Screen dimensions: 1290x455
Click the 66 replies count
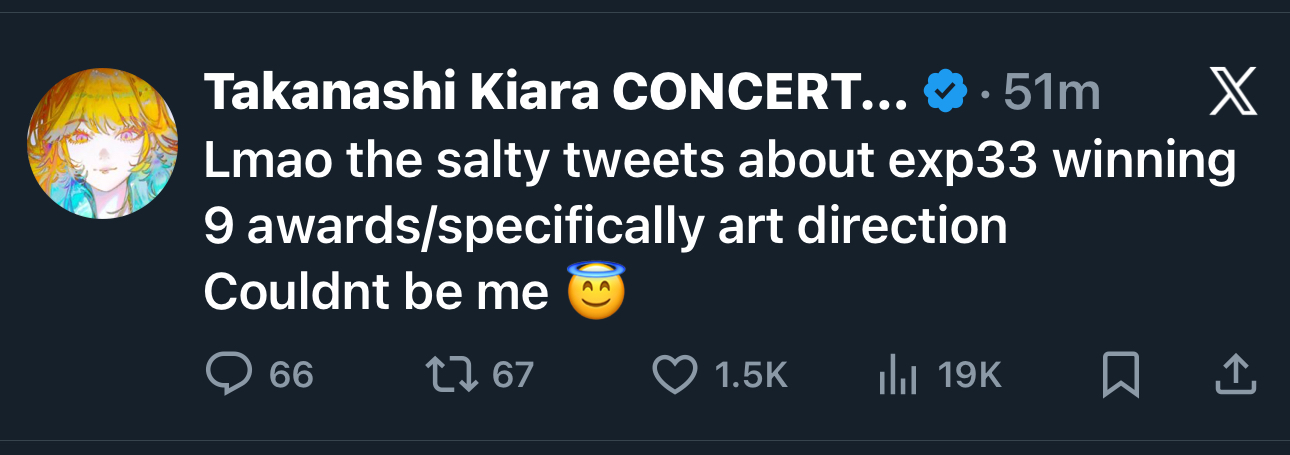pos(291,375)
